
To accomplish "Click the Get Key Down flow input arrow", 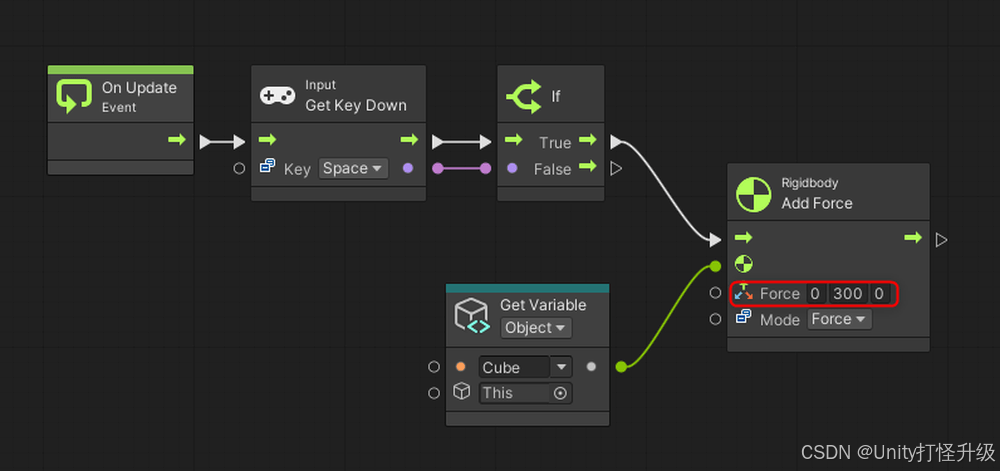I will pyautogui.click(x=267, y=140).
